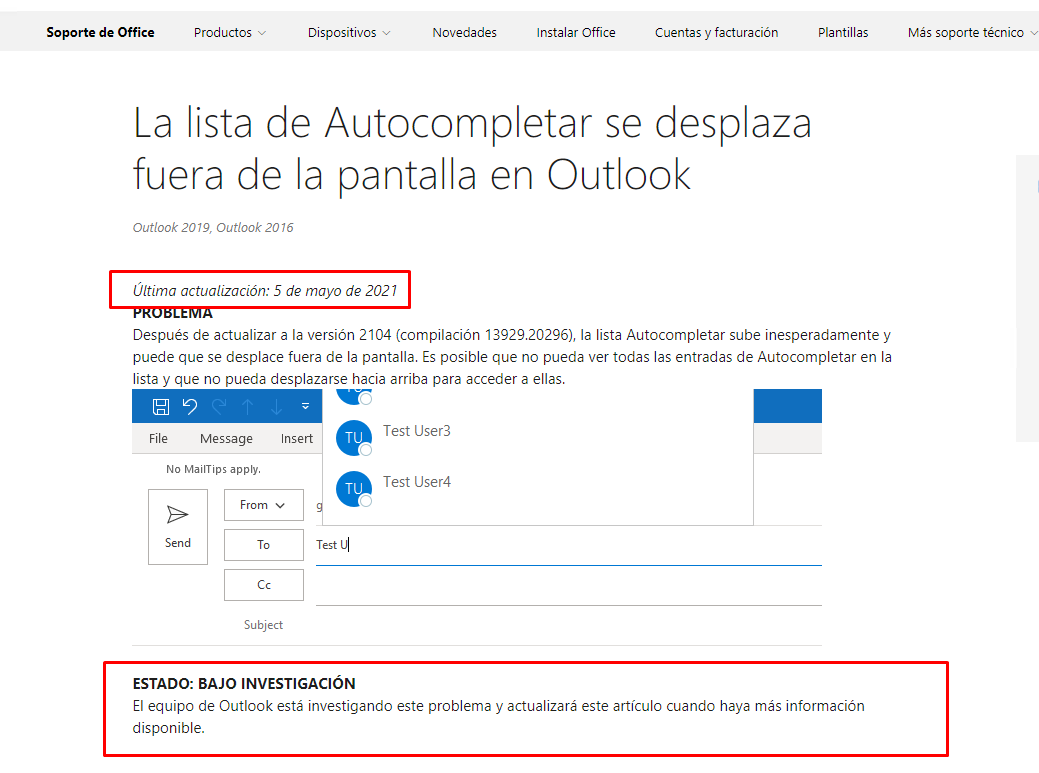
Task: Click the Undo arrow icon
Action: 190,406
